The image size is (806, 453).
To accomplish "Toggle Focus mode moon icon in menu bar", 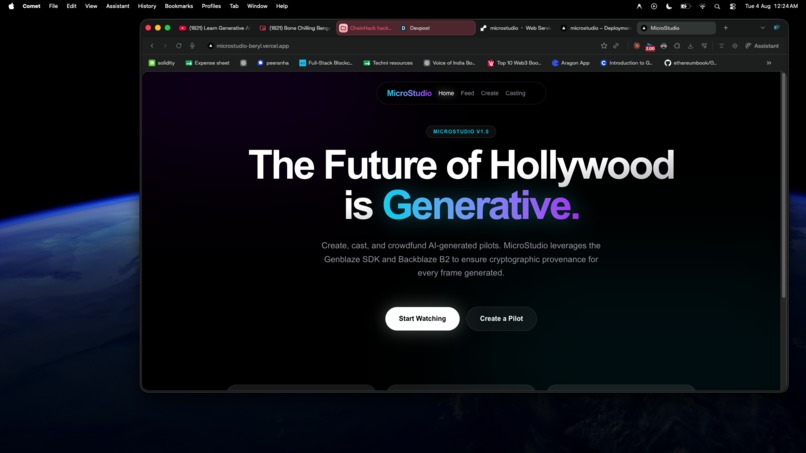I will [669, 6].
